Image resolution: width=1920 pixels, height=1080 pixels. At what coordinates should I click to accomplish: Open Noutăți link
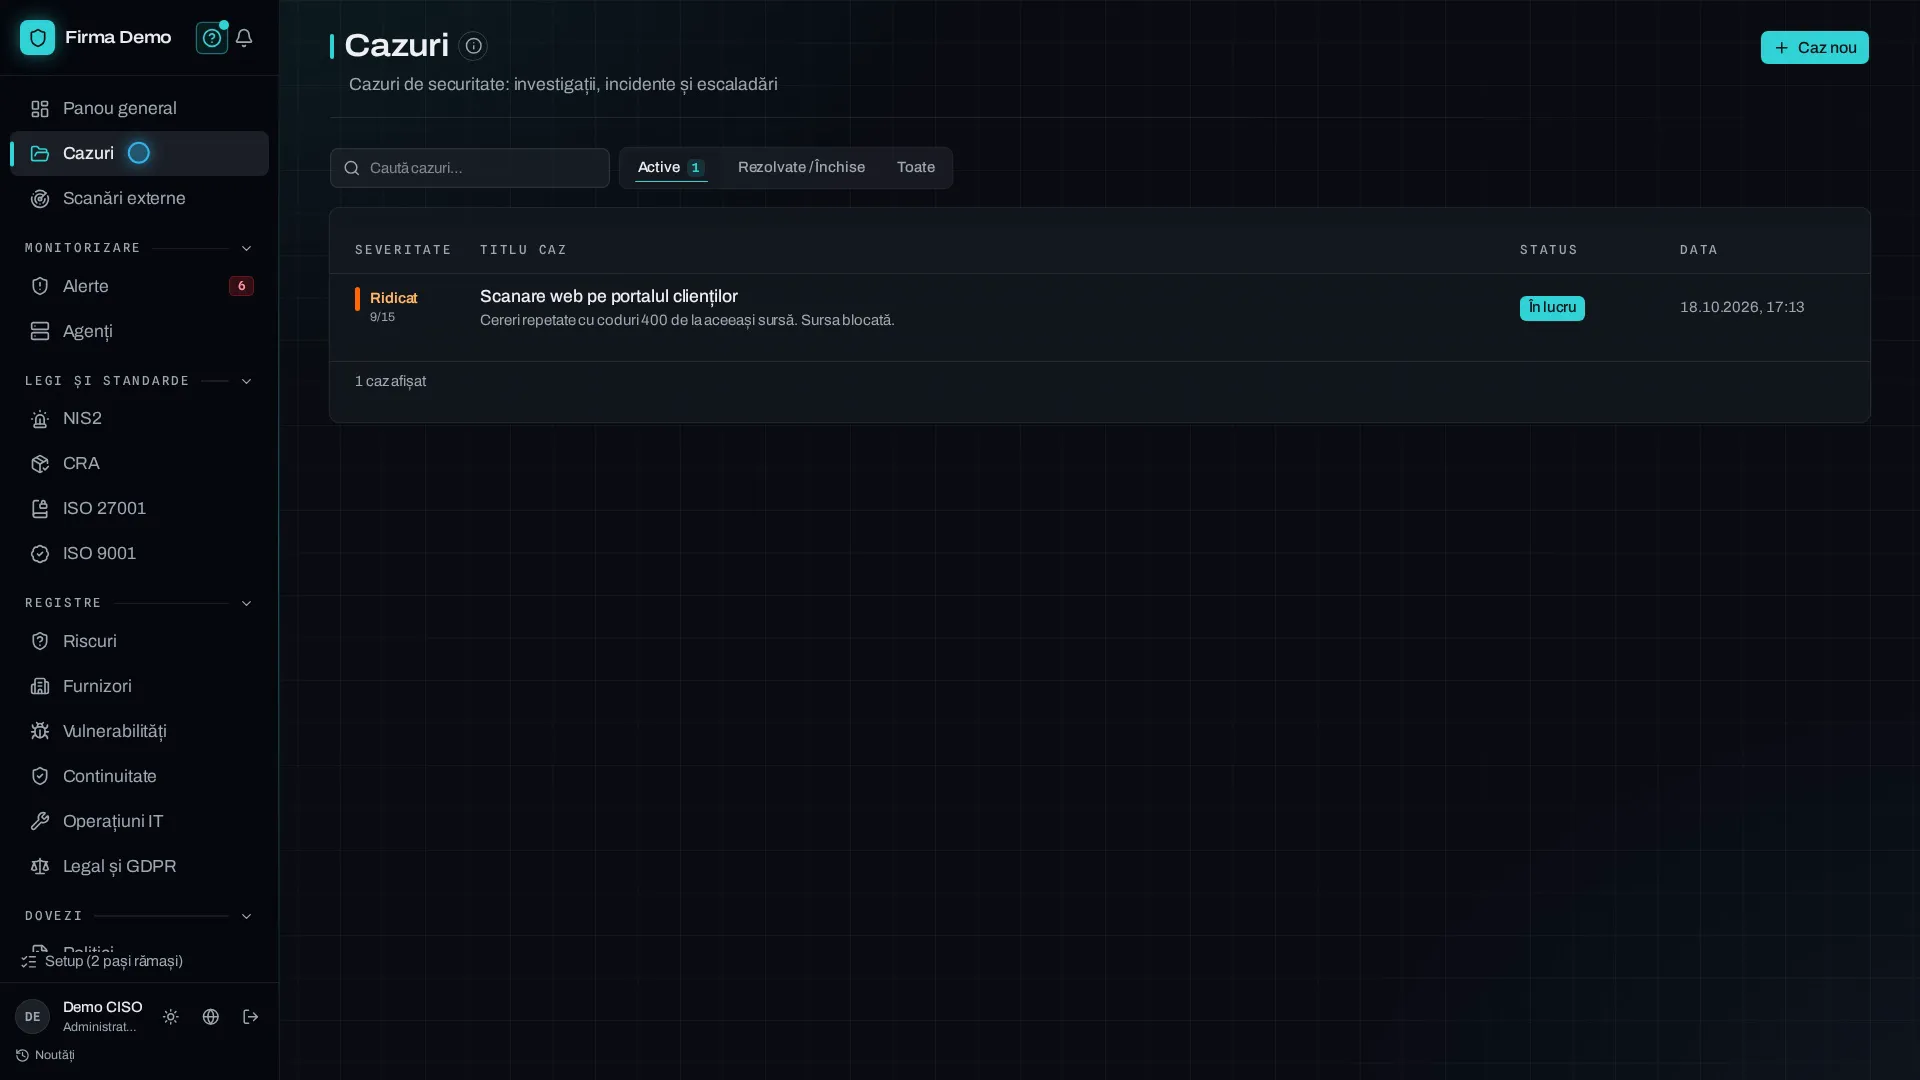(x=45, y=1055)
